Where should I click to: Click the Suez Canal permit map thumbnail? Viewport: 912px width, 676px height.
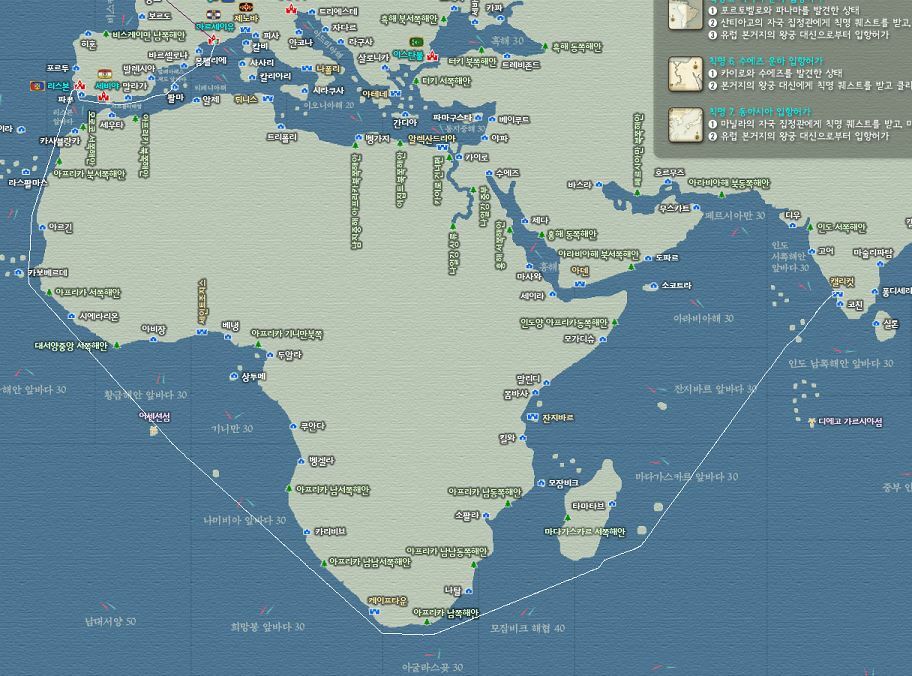pyautogui.click(x=685, y=73)
